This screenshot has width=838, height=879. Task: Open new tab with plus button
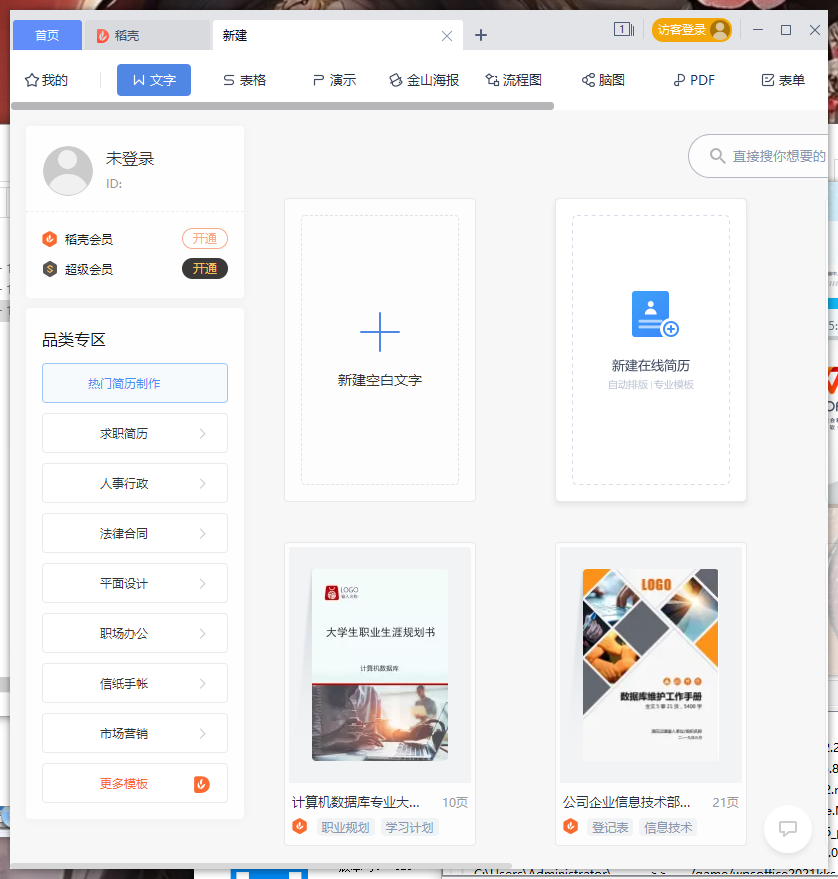481,35
